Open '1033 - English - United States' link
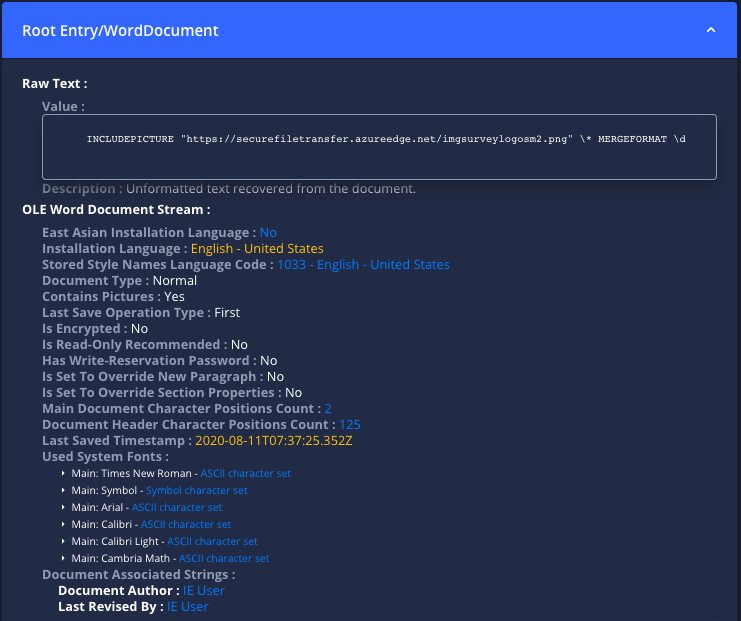Screen dimensions: 741x621 363,265
